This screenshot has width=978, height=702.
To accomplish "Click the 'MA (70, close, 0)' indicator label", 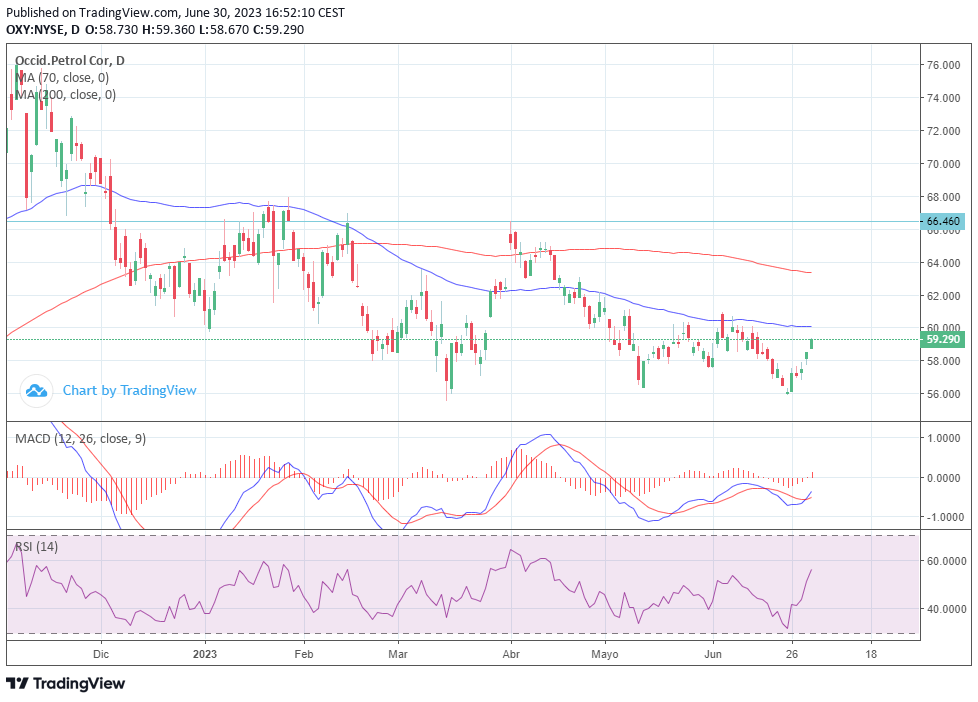I will coord(62,77).
